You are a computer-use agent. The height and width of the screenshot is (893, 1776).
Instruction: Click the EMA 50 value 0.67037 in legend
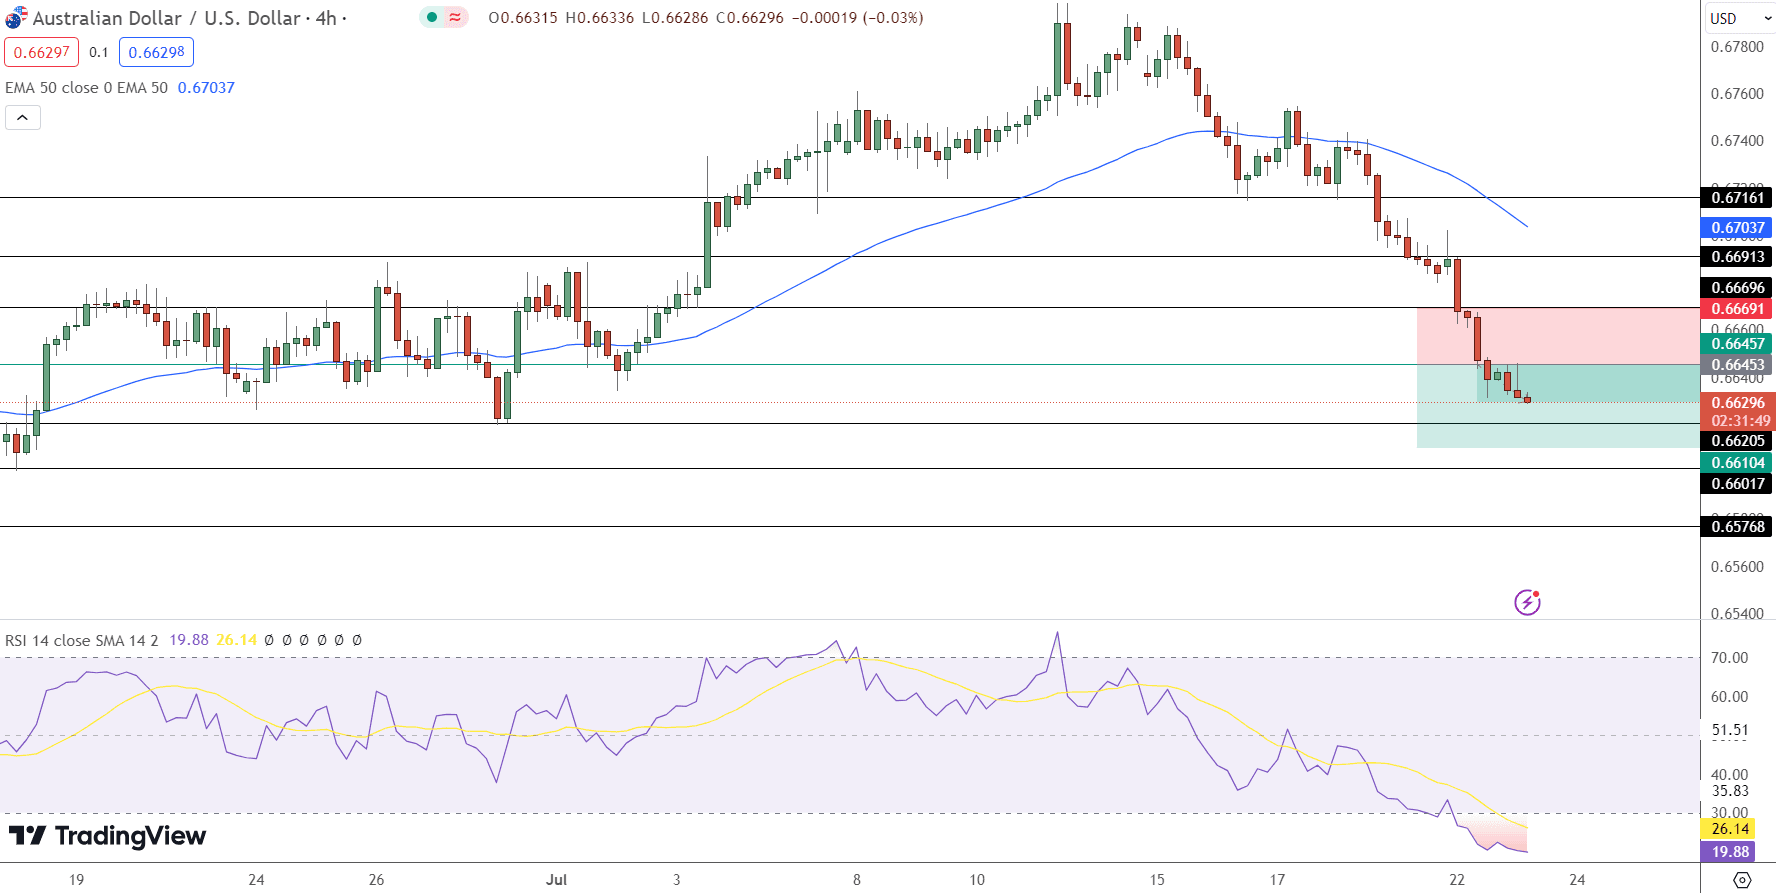pos(206,88)
